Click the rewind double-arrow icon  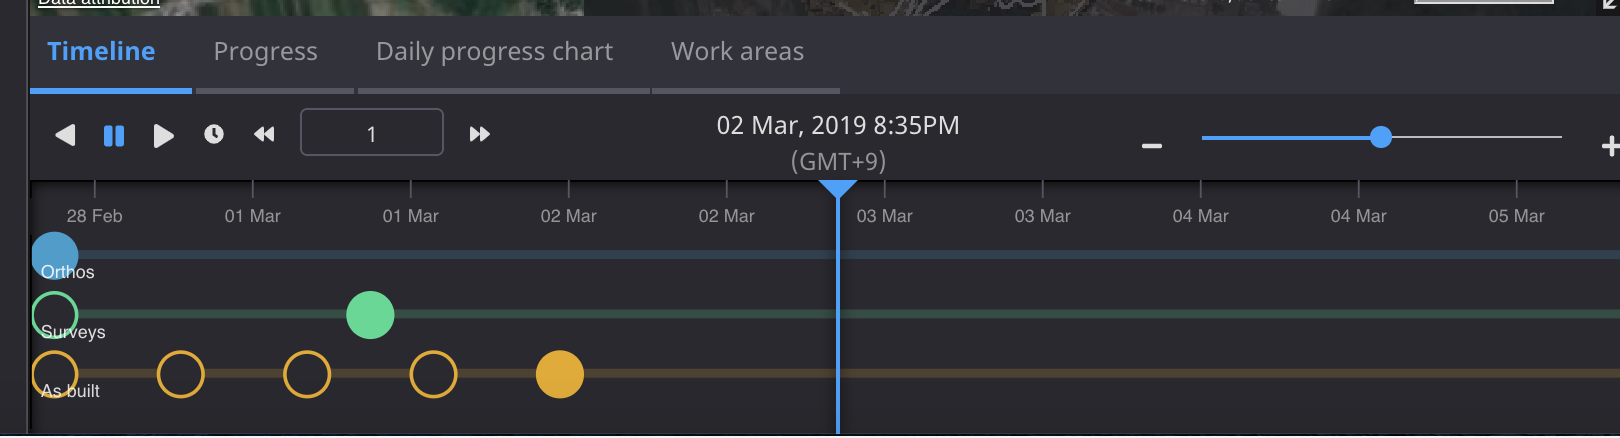(264, 134)
